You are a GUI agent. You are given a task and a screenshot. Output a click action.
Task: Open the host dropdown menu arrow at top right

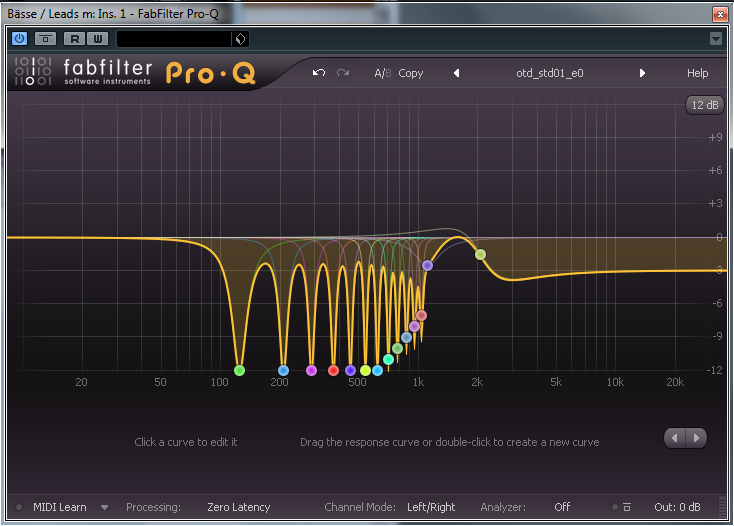point(715,38)
